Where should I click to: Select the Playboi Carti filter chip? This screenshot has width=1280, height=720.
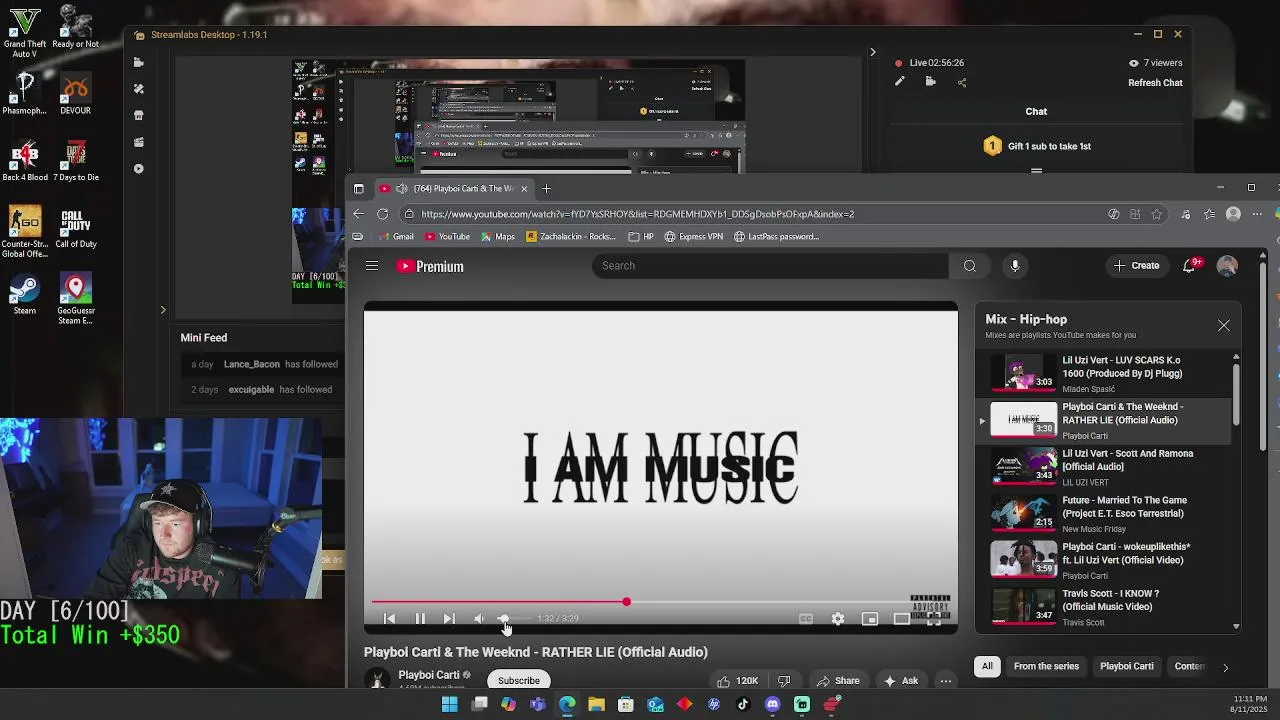tap(1127, 666)
